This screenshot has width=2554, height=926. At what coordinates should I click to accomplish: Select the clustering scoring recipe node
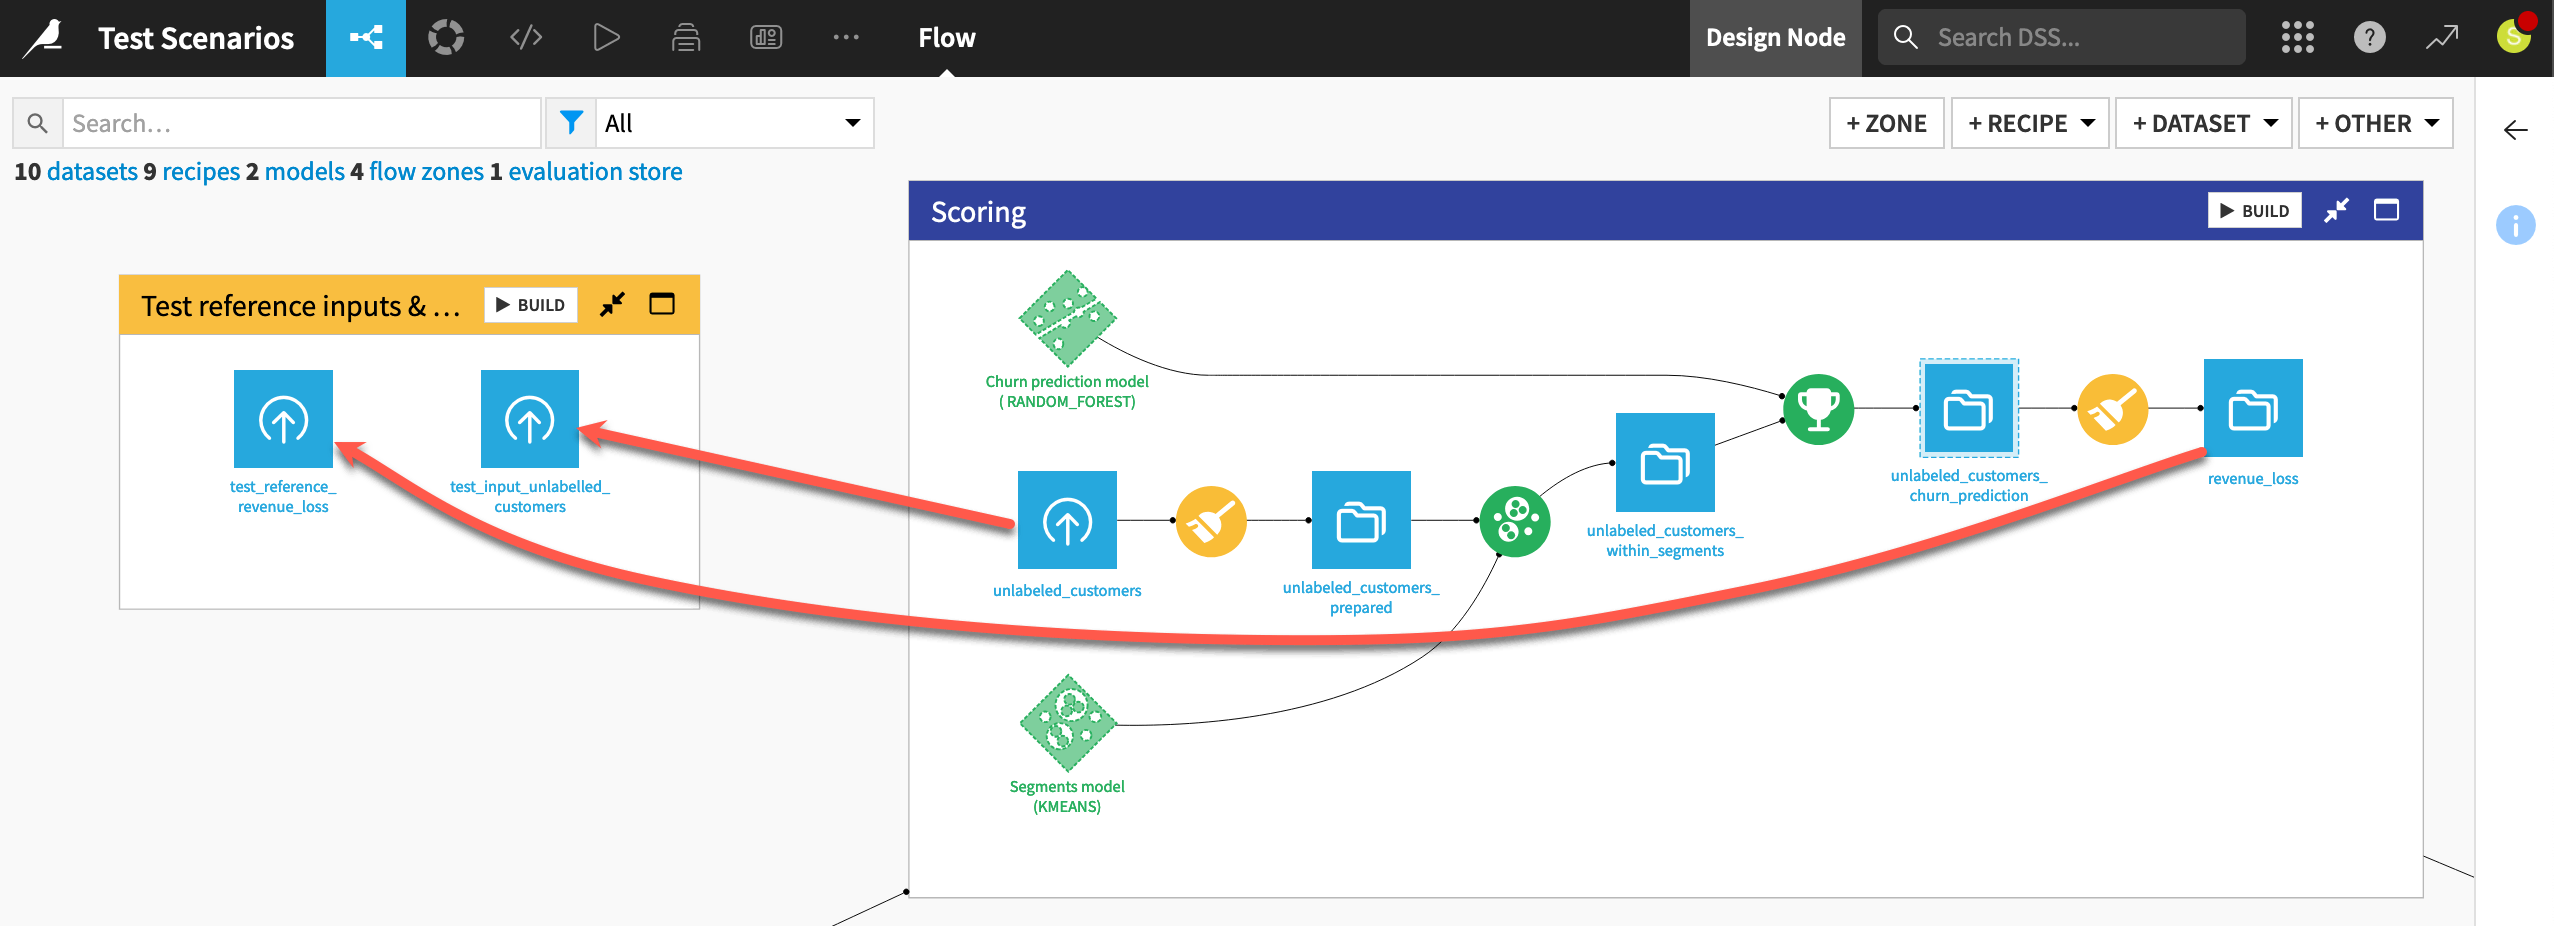click(1515, 521)
